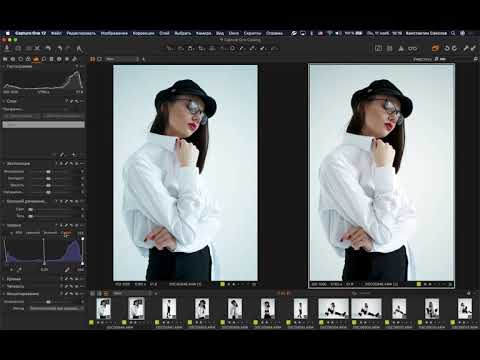Open the Коррекции menu
This screenshot has width=480, height=360.
coord(144,33)
